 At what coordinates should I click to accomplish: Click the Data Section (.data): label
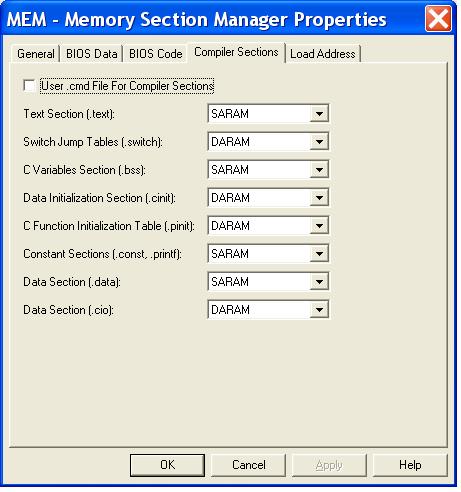(72, 282)
